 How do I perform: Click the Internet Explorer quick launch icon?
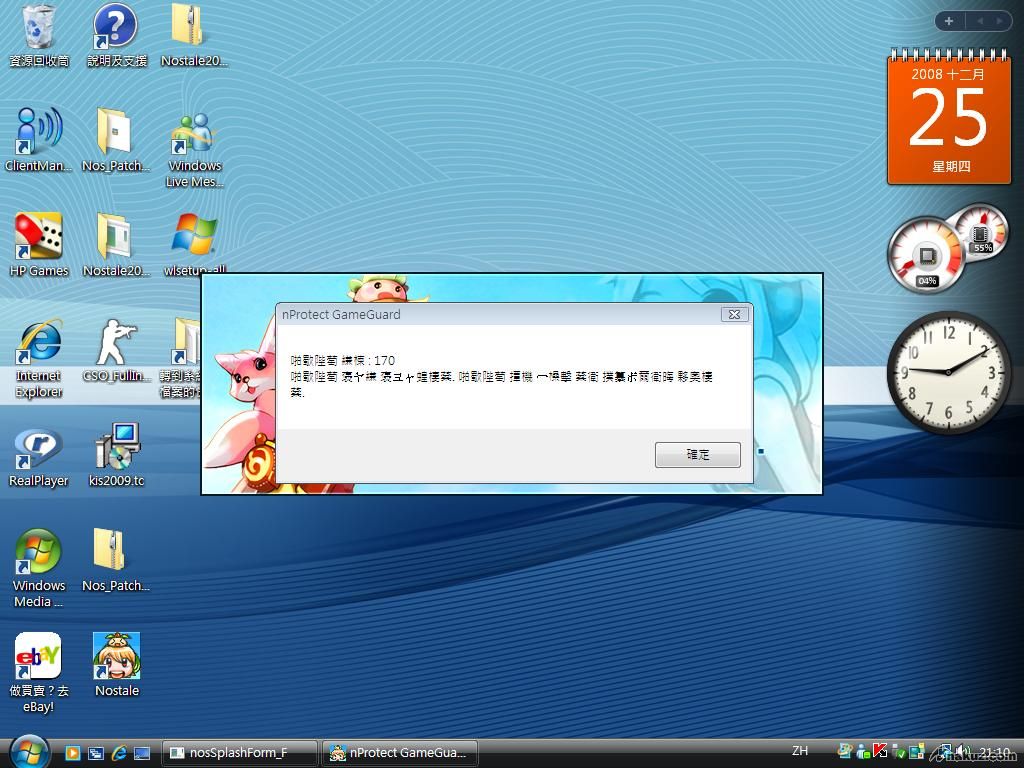(x=119, y=753)
